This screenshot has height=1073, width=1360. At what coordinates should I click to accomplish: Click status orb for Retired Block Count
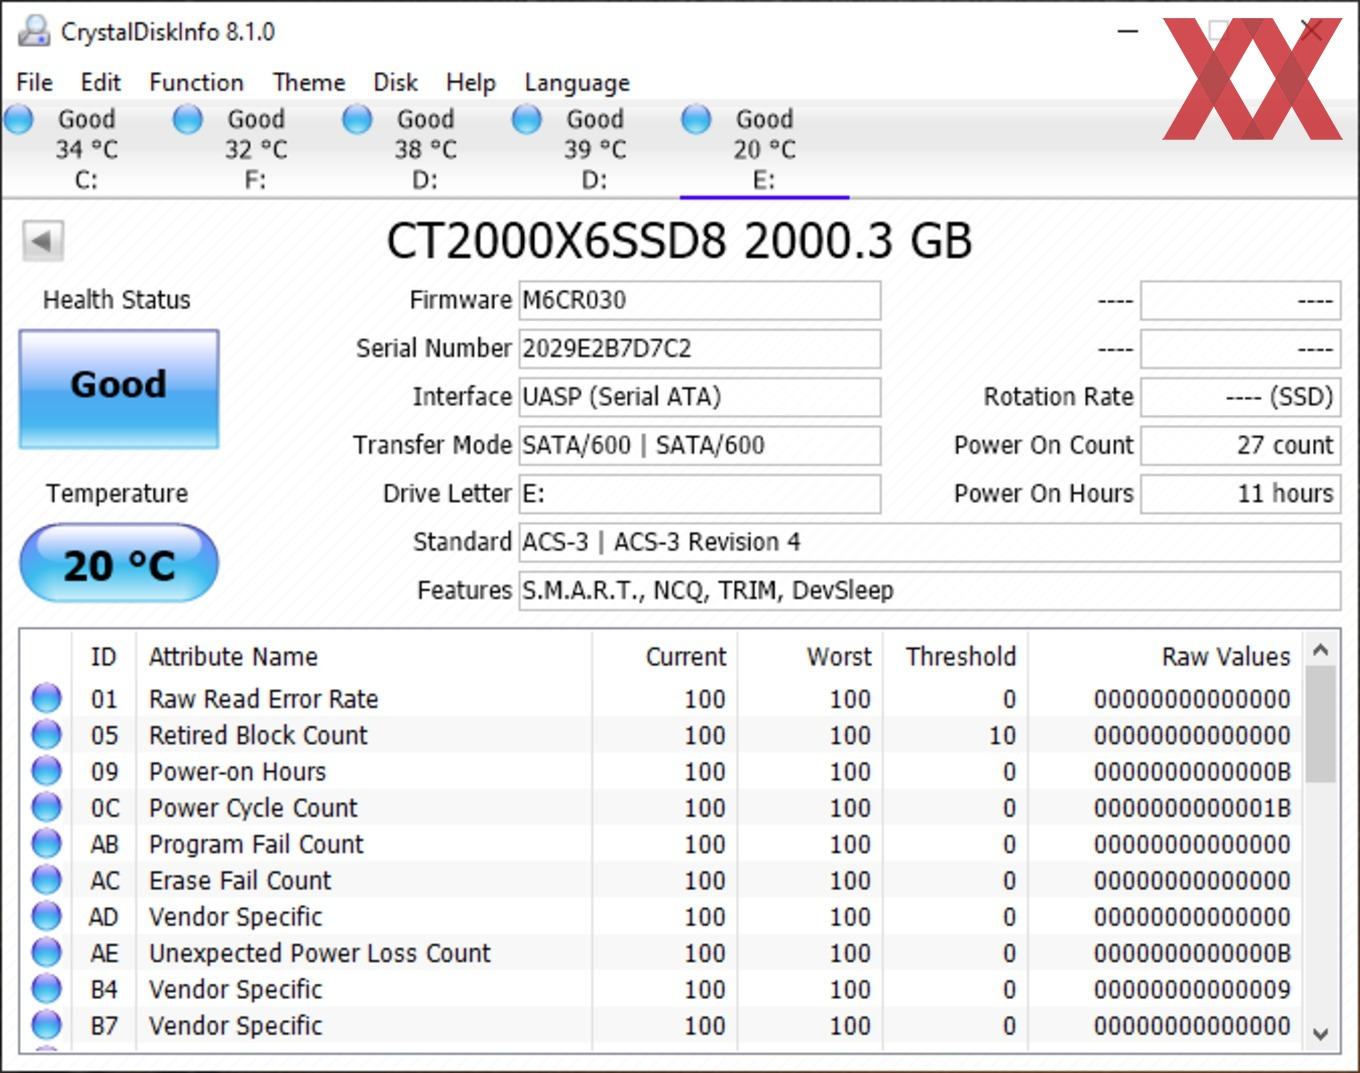tap(46, 734)
